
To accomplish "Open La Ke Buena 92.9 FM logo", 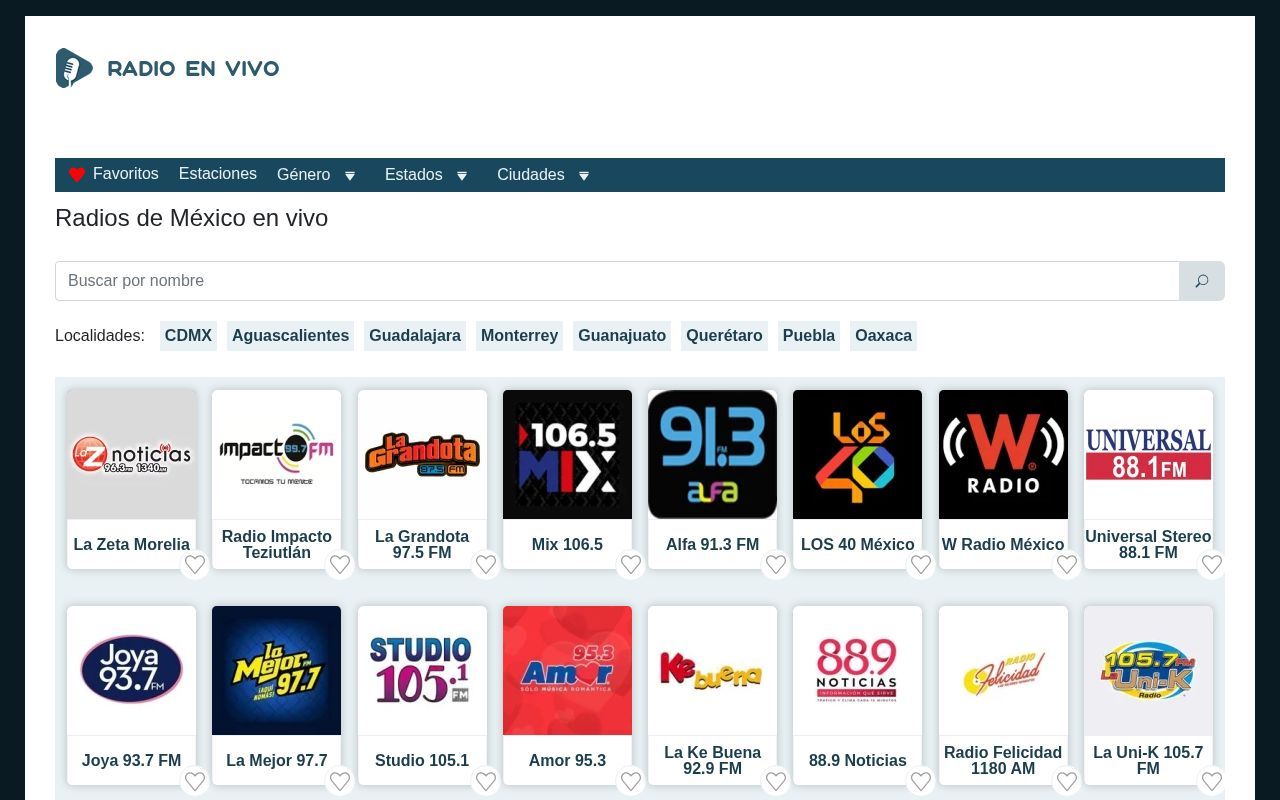I will coord(712,670).
